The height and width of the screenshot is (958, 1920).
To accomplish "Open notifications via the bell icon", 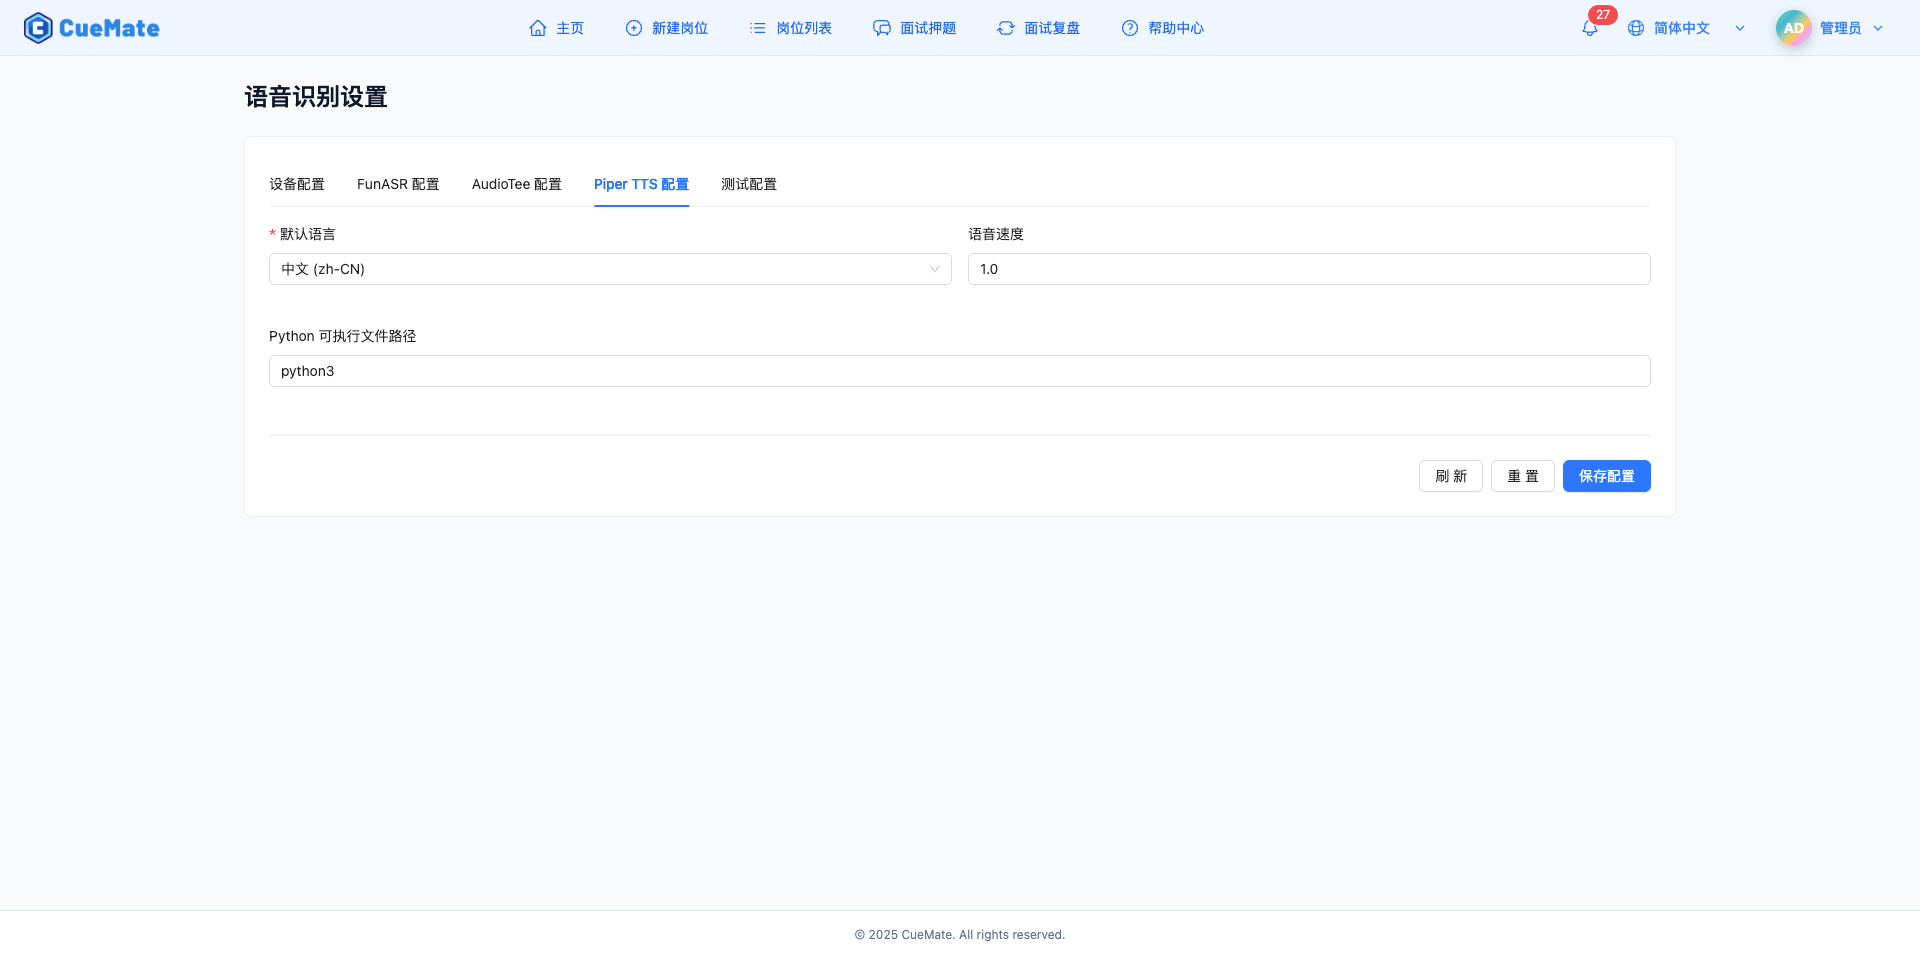I will point(1590,28).
